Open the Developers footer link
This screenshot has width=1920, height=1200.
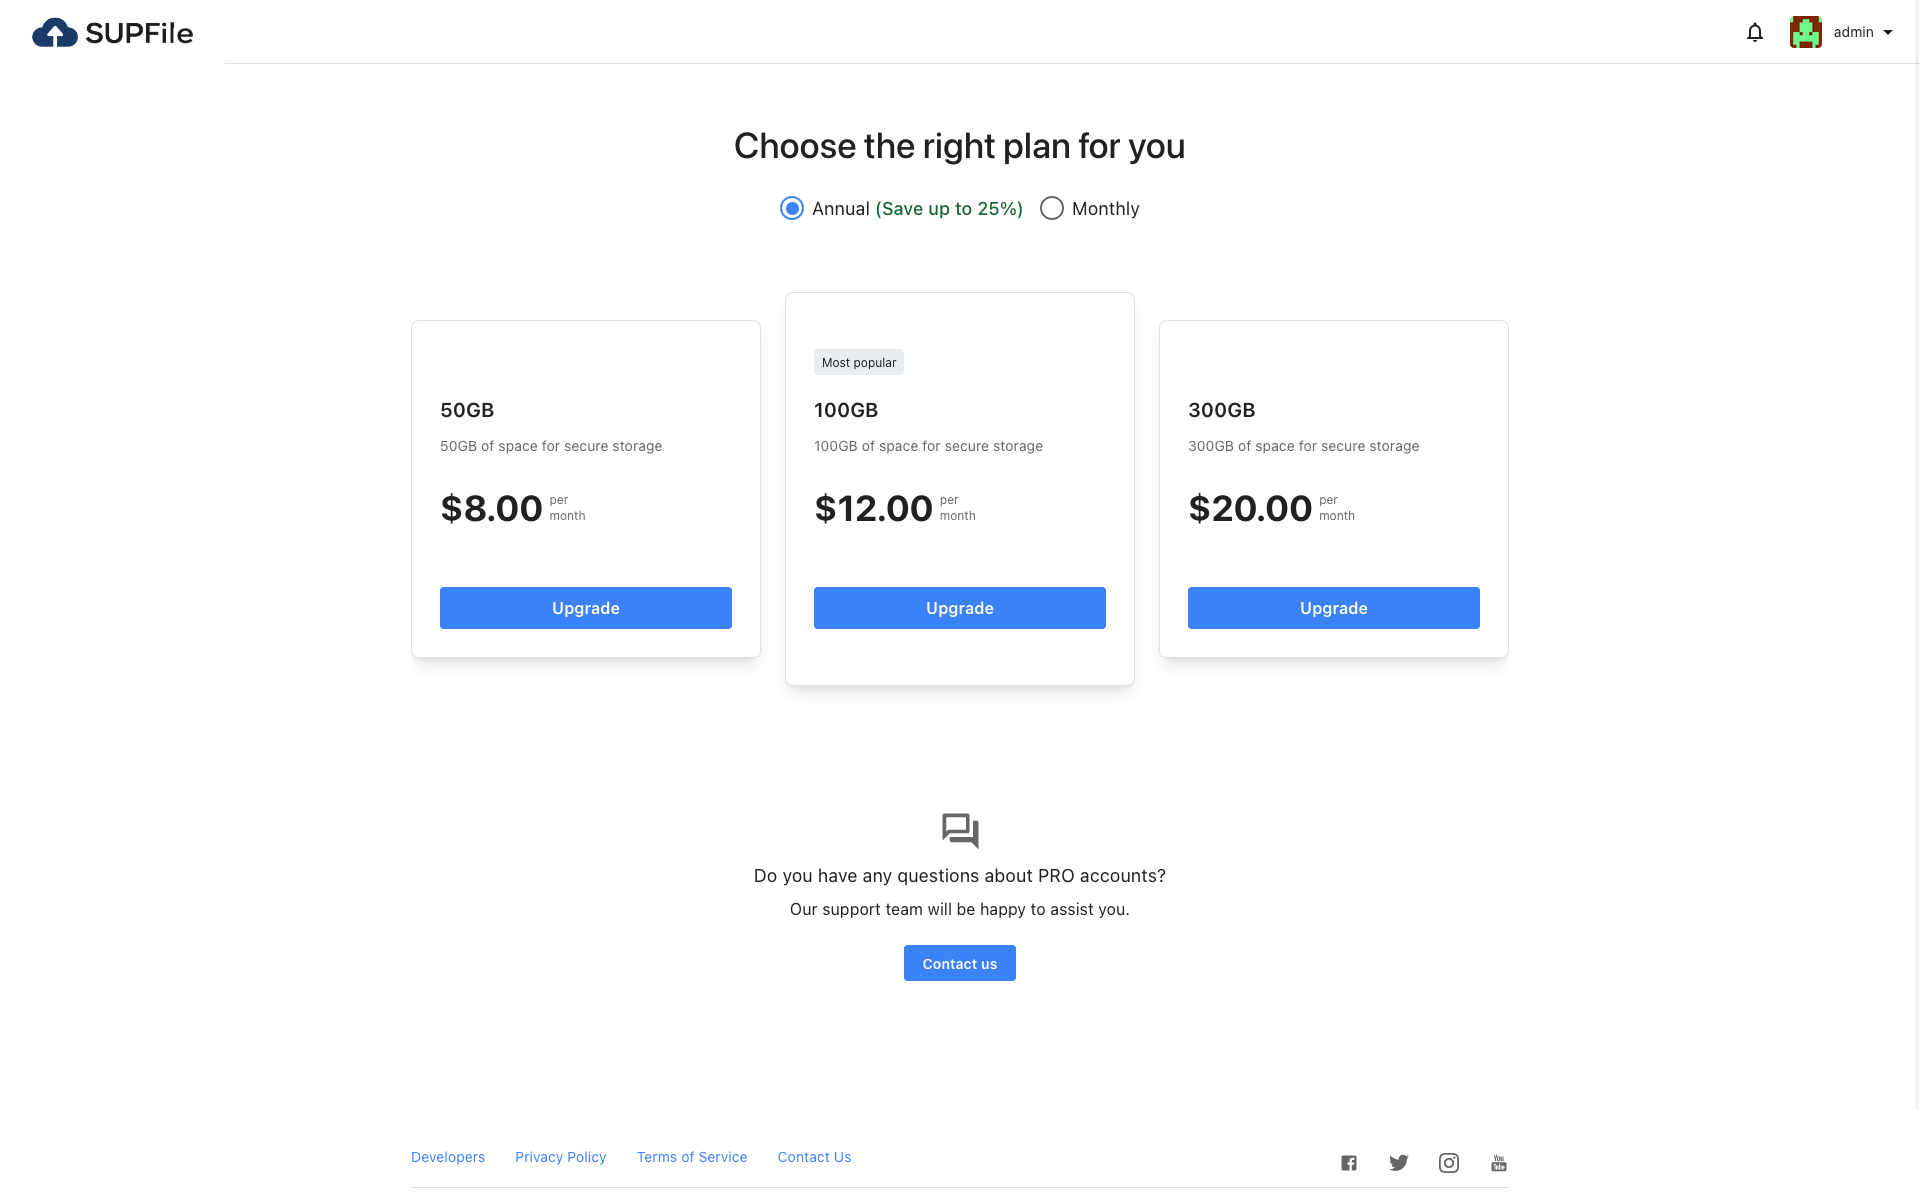(x=448, y=1157)
